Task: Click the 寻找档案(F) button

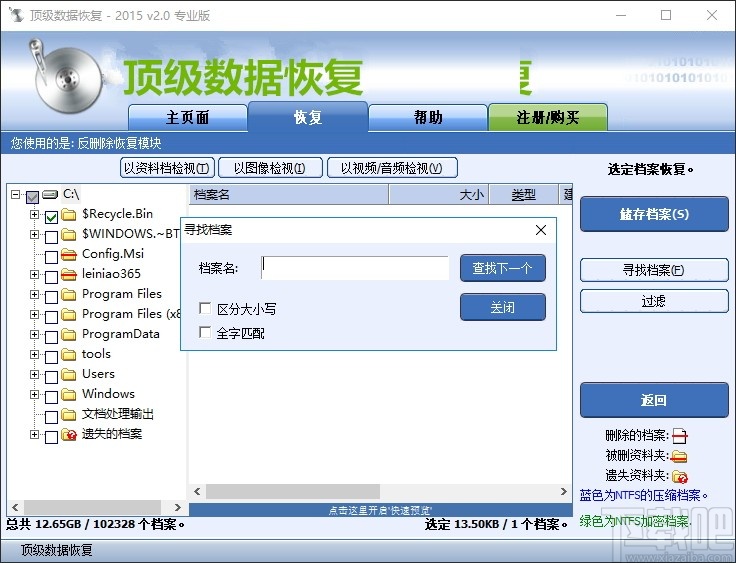Action: click(654, 270)
